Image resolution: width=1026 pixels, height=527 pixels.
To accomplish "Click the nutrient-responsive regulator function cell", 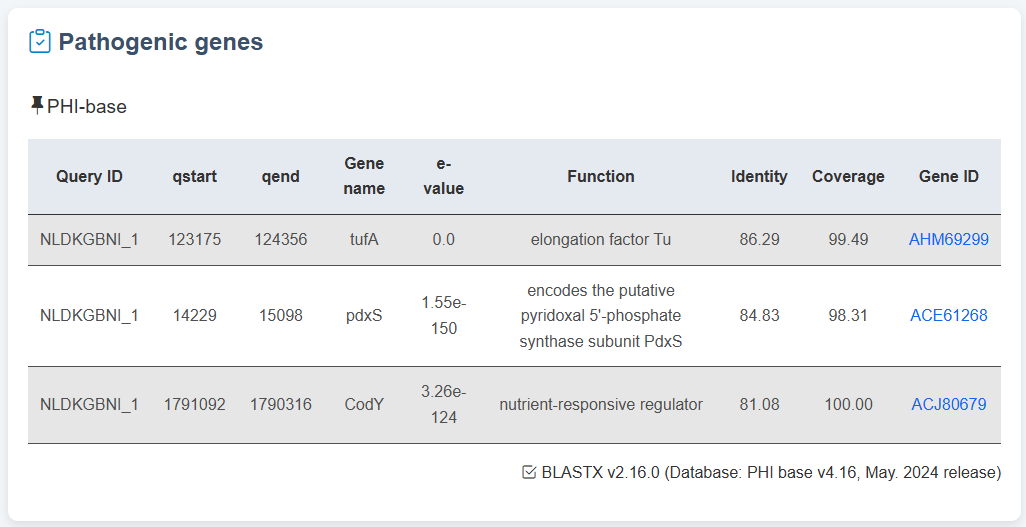I will pyautogui.click(x=600, y=405).
